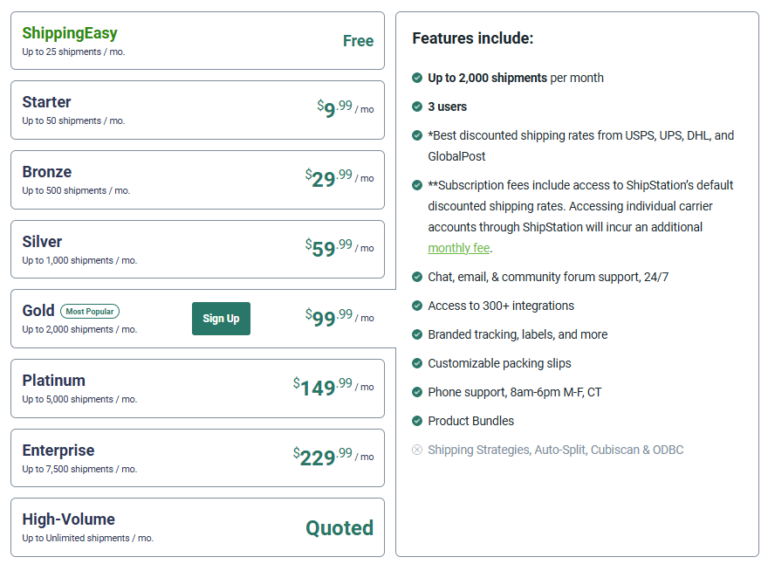Image resolution: width=768 pixels, height=564 pixels.
Task: Switch to the Silver plan
Action: (x=197, y=249)
